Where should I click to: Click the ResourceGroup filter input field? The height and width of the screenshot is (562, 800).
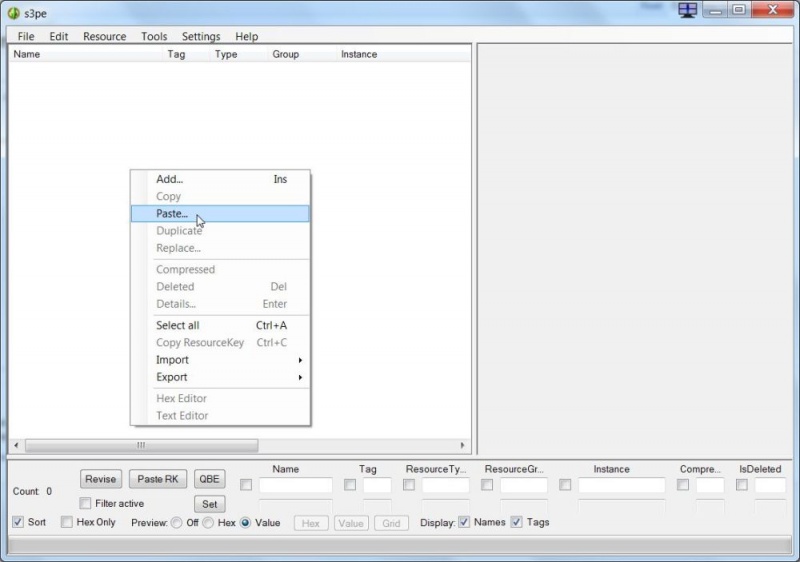pos(524,485)
